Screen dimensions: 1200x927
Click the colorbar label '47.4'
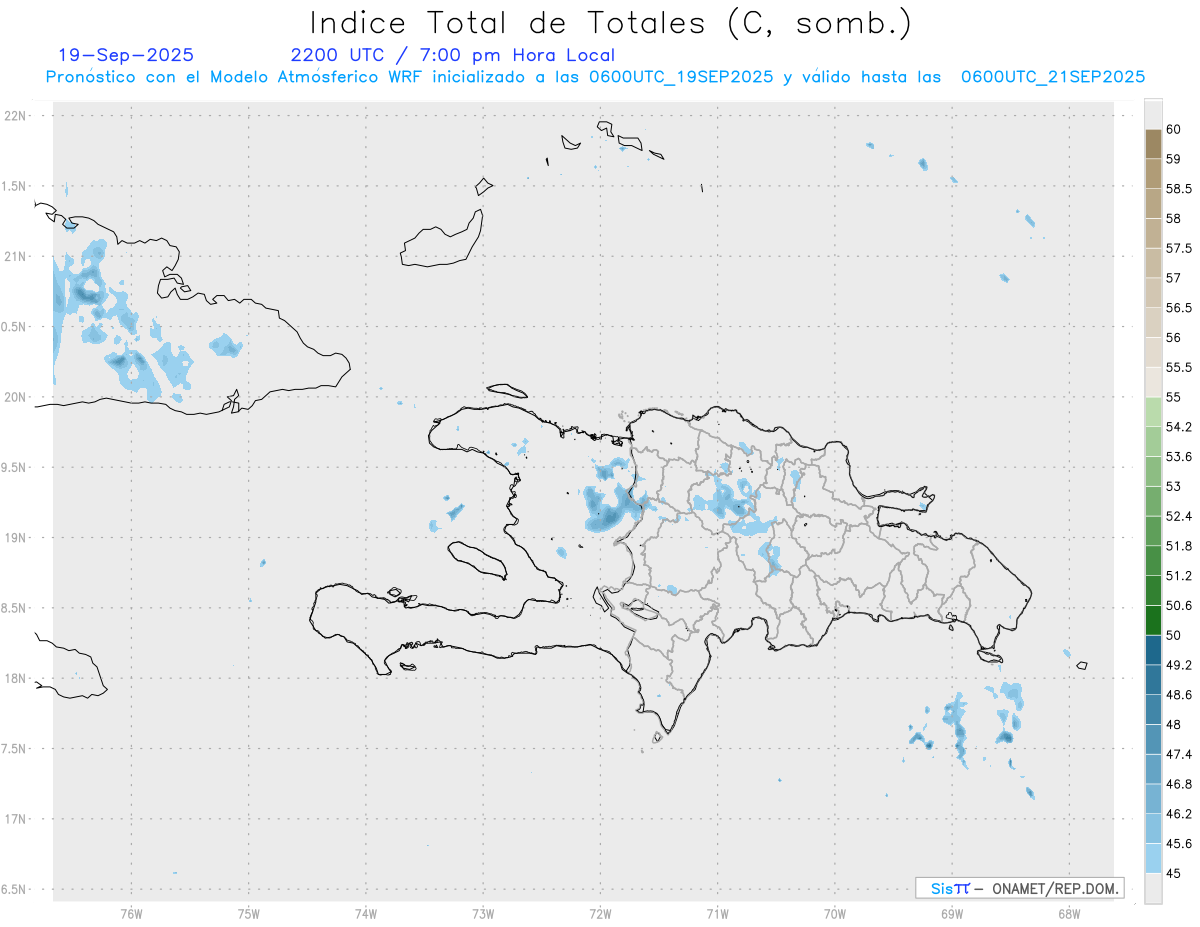(x=1178, y=754)
